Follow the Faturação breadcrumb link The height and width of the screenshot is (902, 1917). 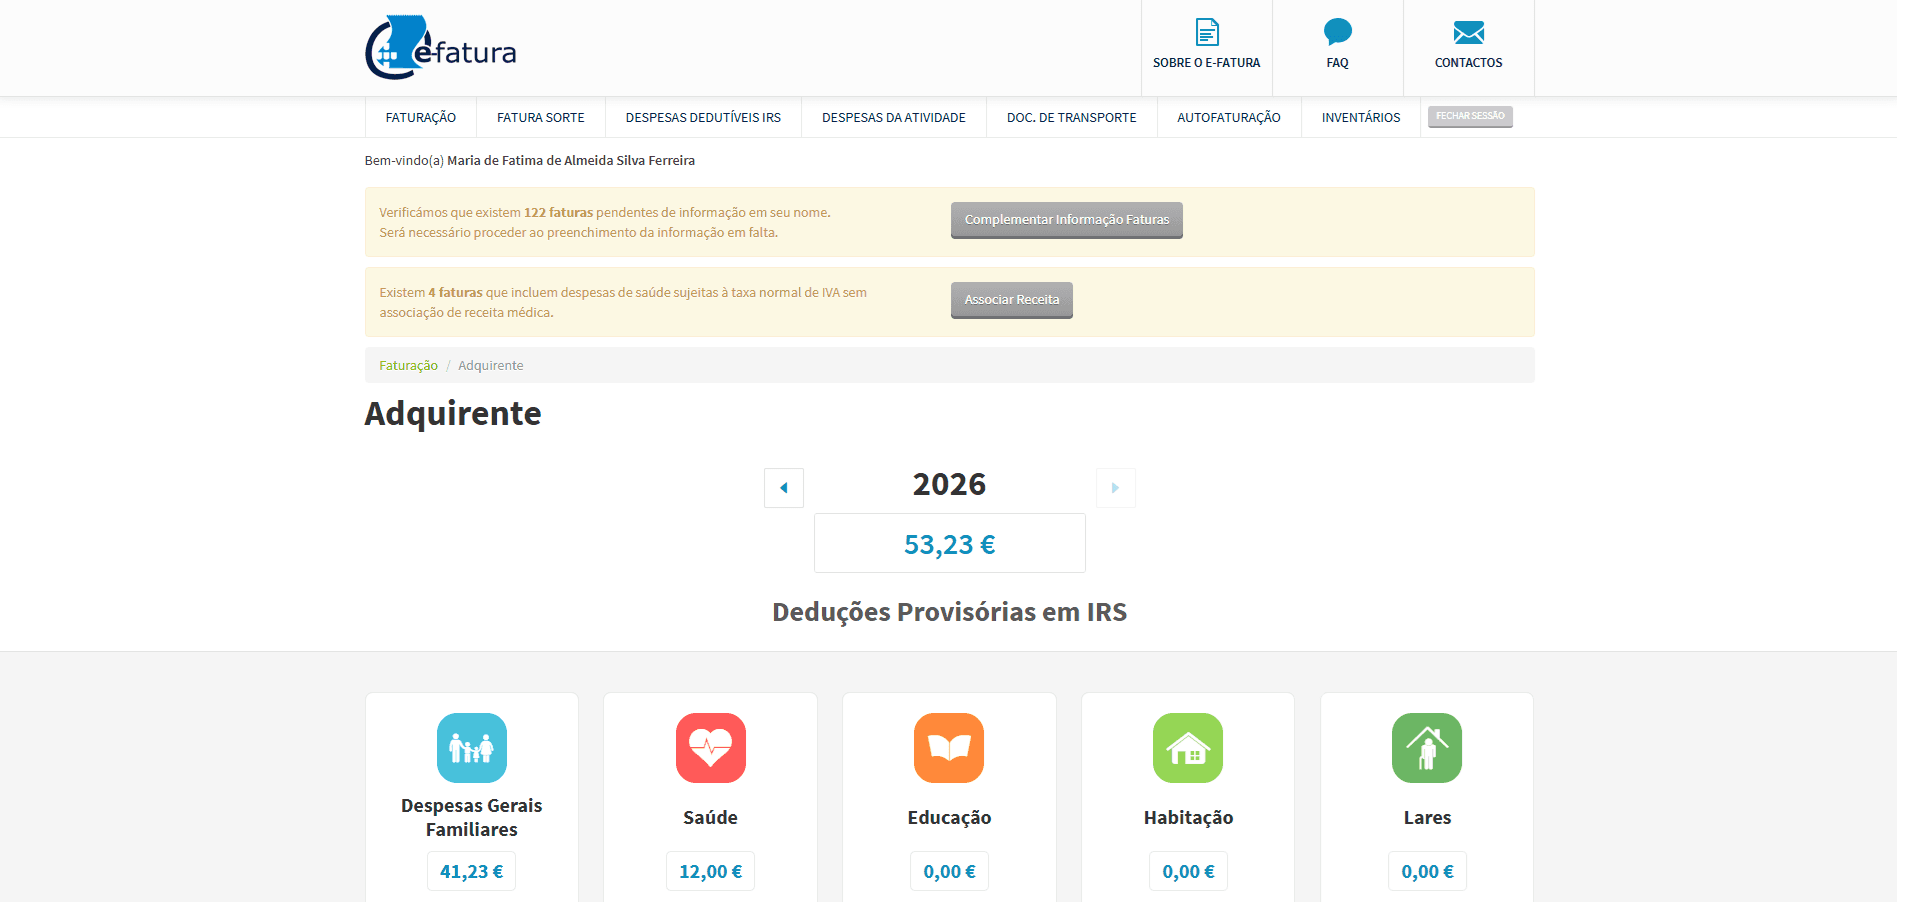click(x=407, y=365)
